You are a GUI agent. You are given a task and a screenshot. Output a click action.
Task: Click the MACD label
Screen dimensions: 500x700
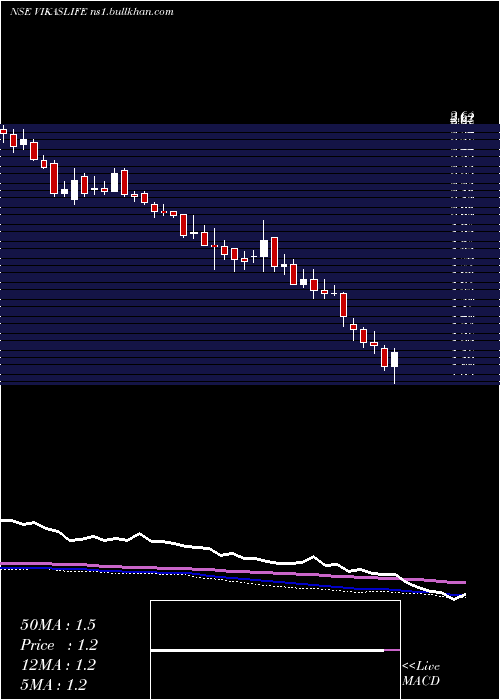421,681
